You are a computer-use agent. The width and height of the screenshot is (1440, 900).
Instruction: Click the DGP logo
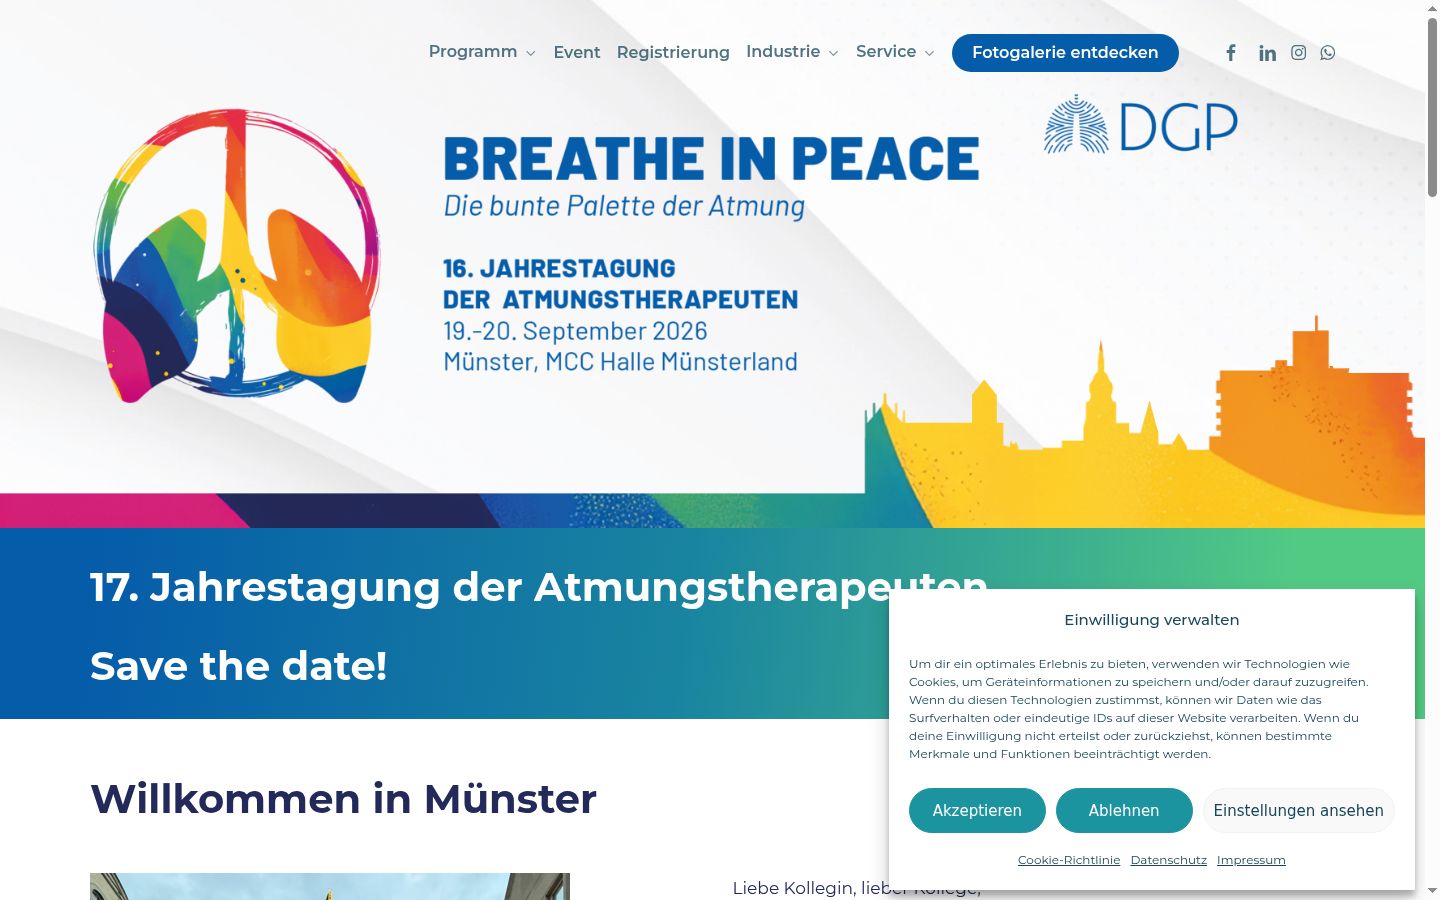click(x=1141, y=125)
